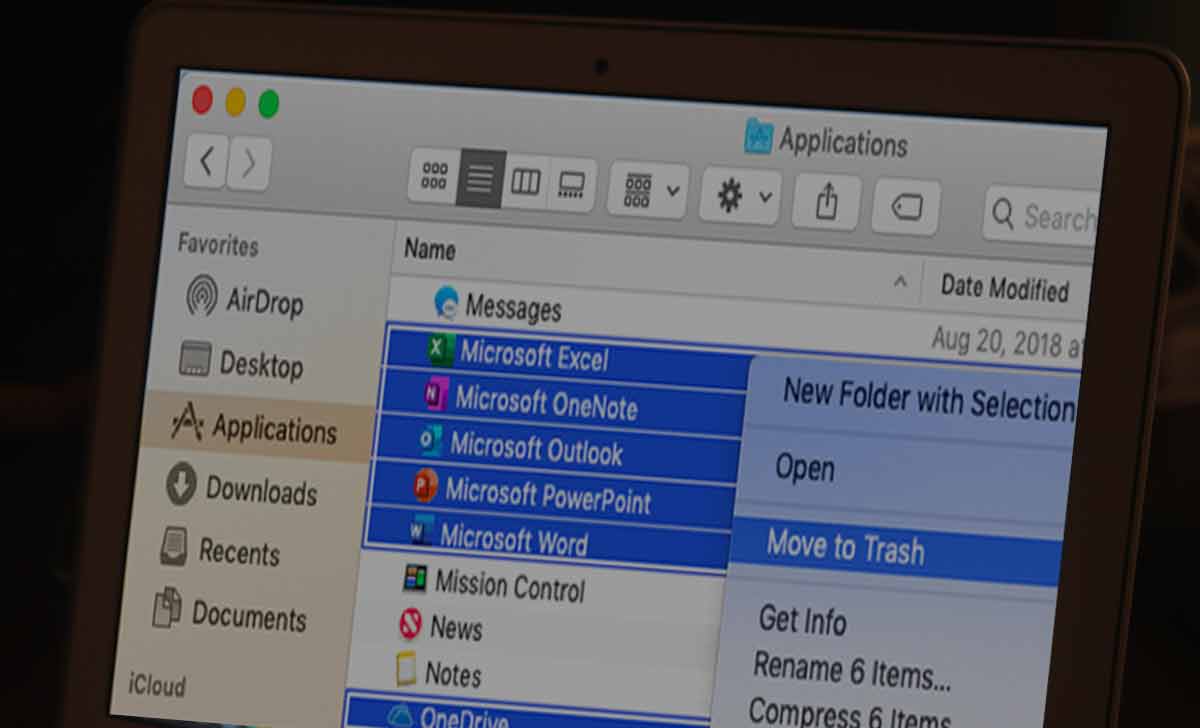The width and height of the screenshot is (1200, 728).
Task: Click the OneNote app icon
Action: coord(435,396)
